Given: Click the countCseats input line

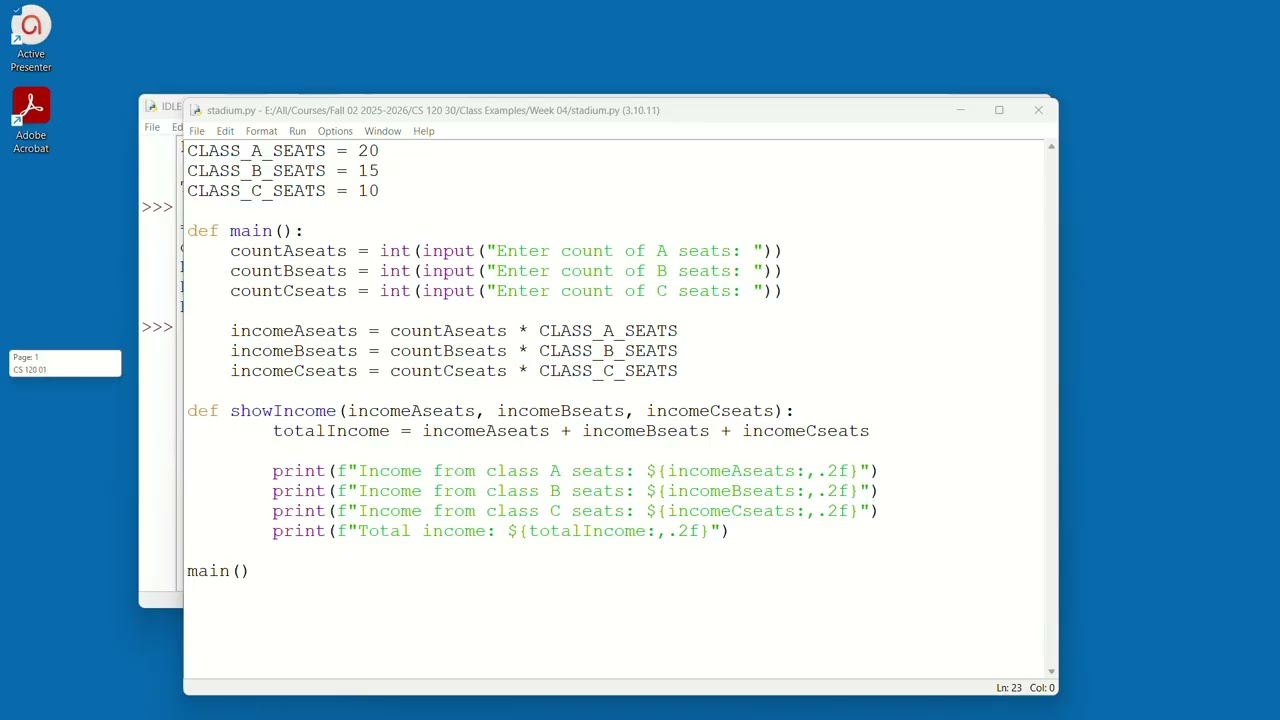Looking at the screenshot, I should (506, 291).
